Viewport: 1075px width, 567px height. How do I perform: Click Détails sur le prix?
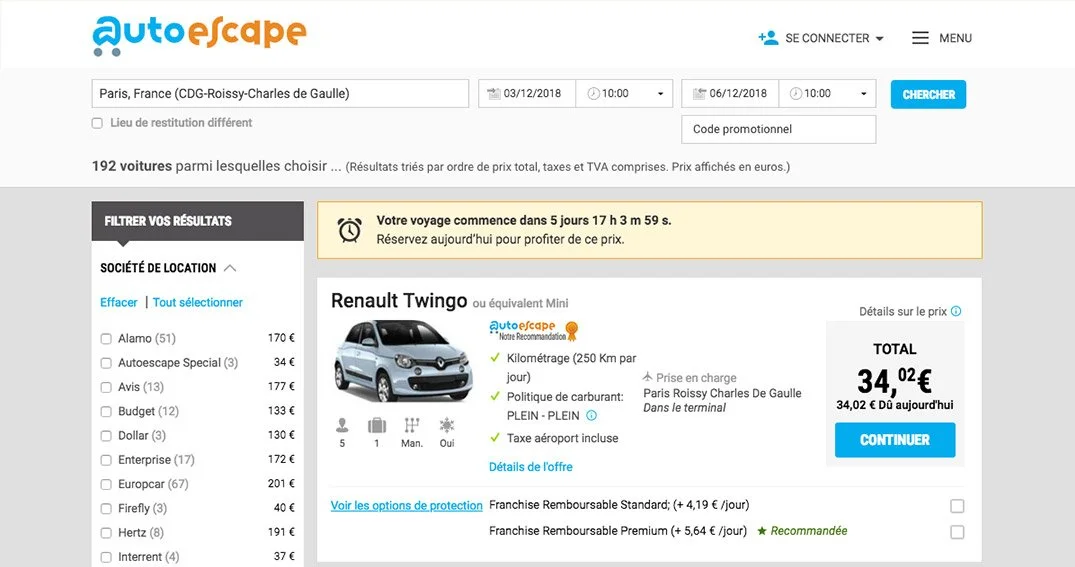(x=903, y=311)
